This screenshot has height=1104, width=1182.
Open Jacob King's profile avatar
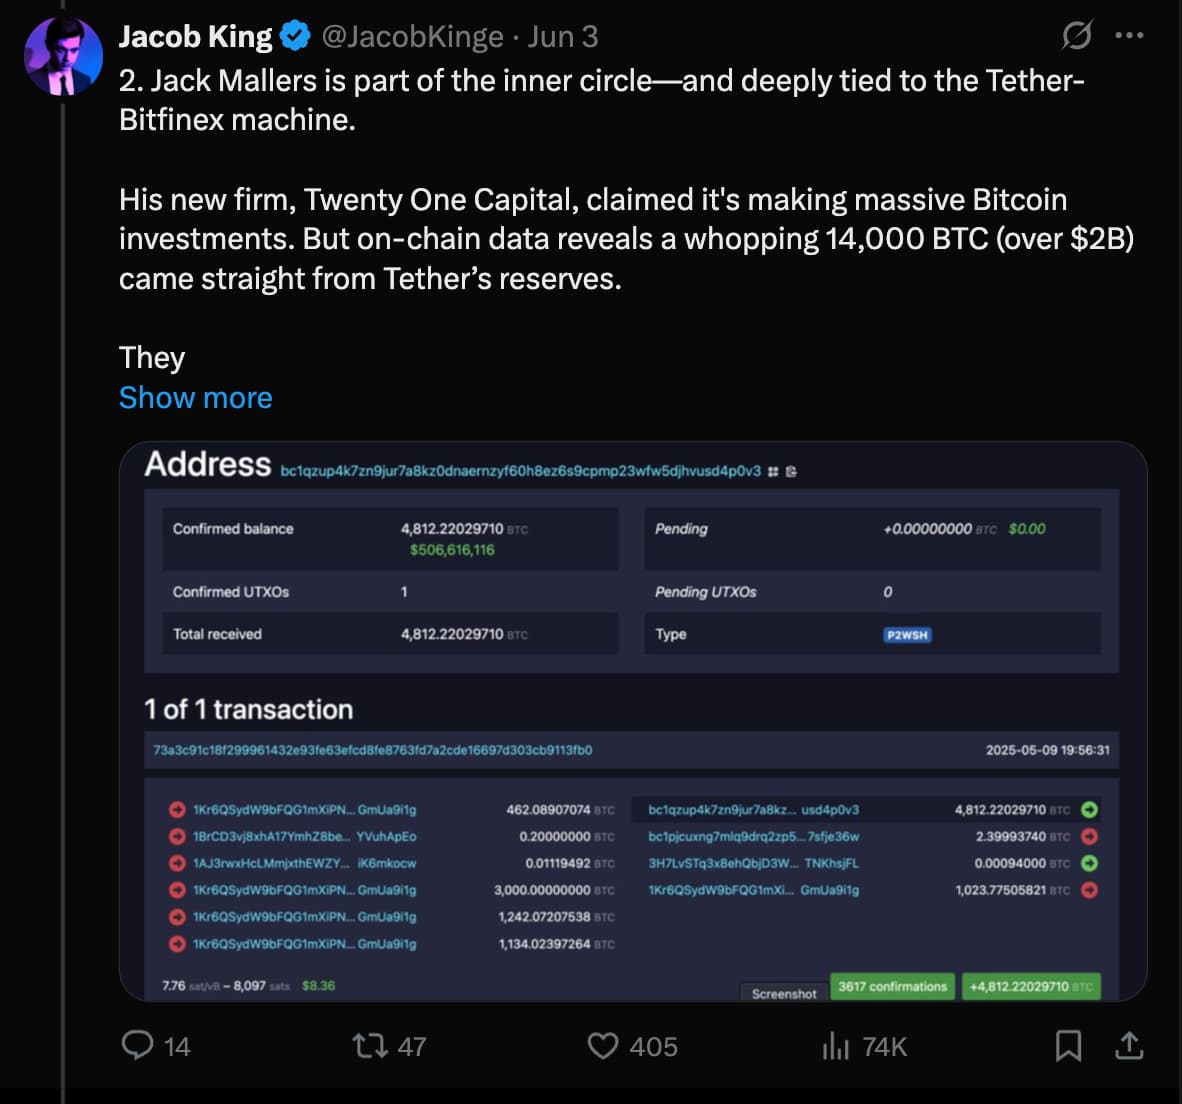pos(64,55)
